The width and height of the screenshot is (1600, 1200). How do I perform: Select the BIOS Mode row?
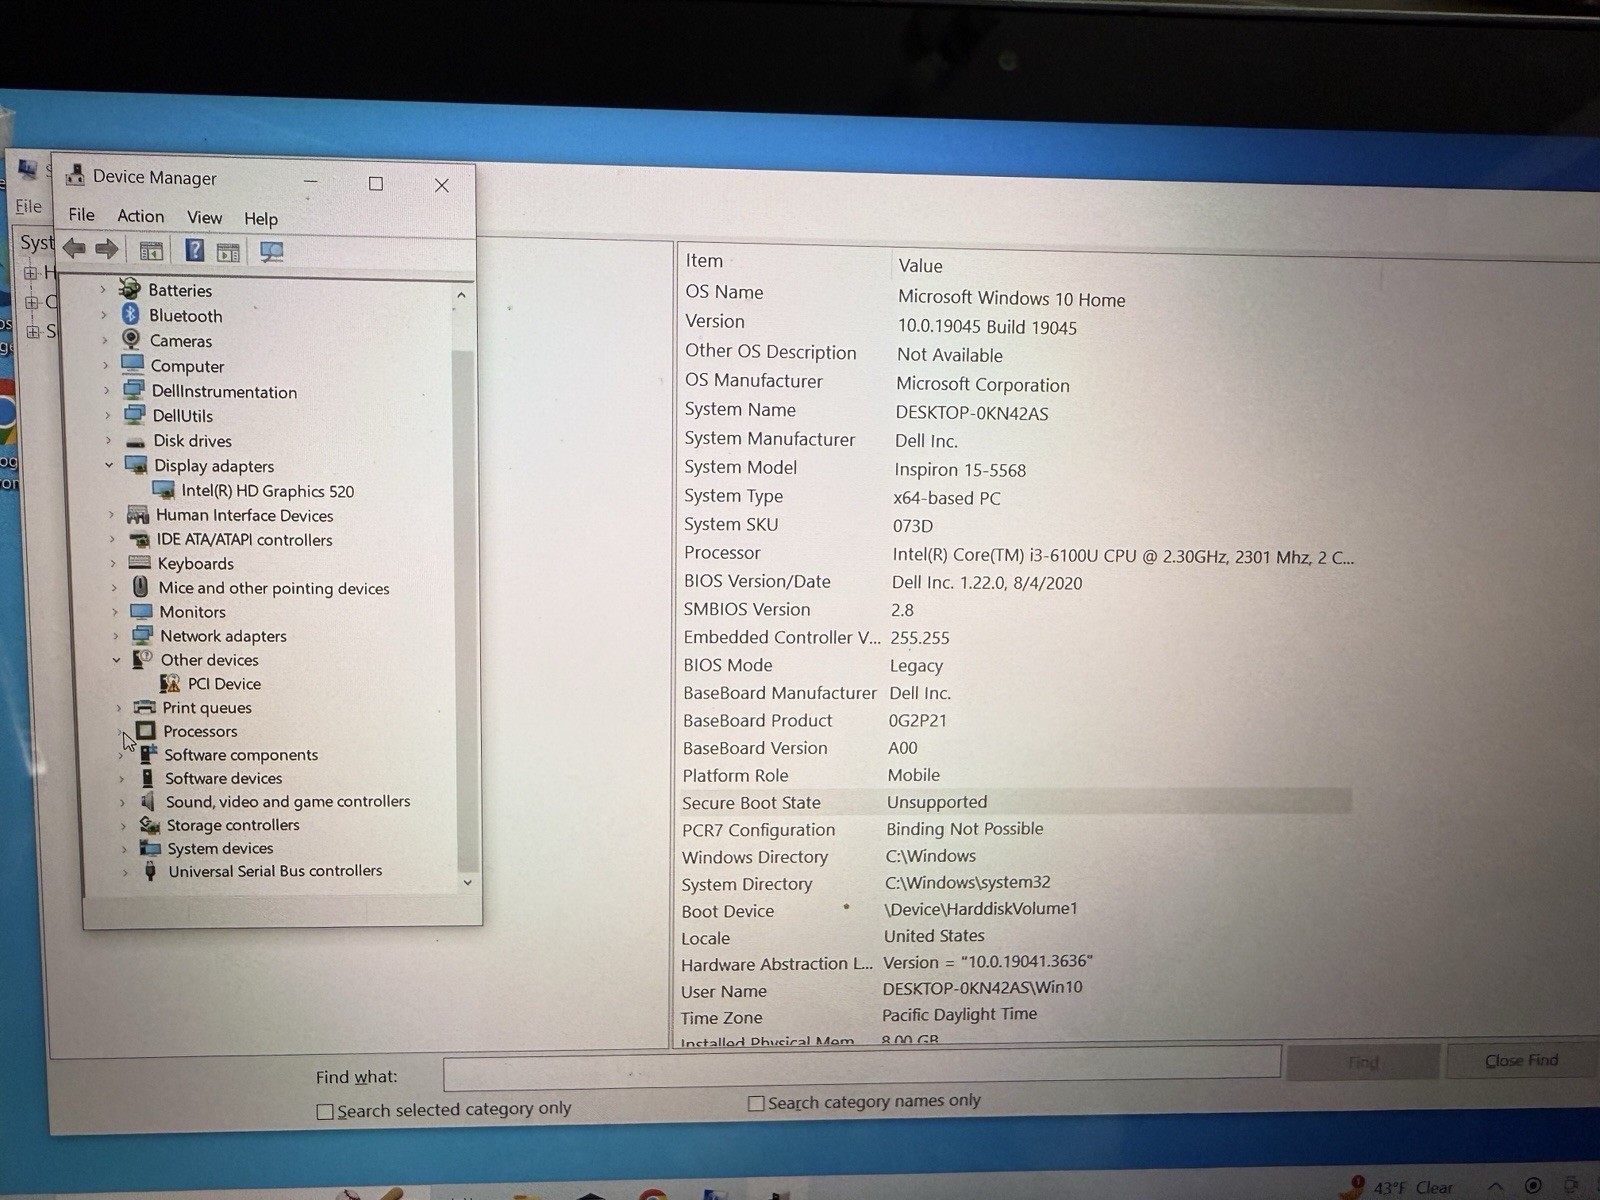(1015, 665)
